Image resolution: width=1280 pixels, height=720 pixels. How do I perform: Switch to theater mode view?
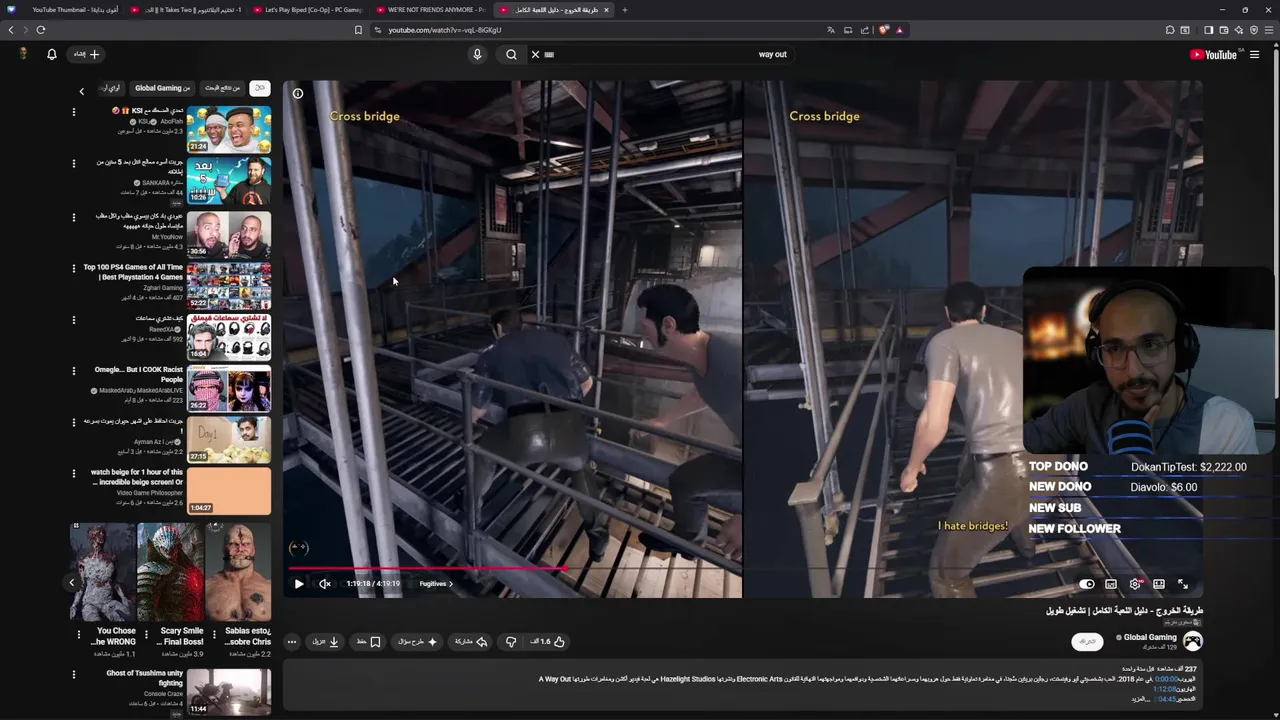coord(1159,584)
